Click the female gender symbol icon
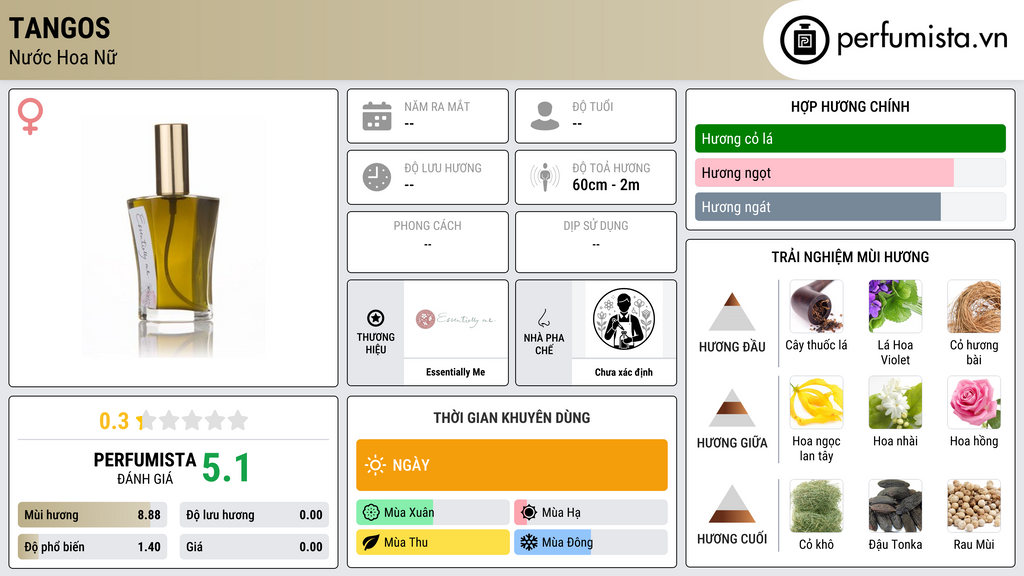Viewport: 1024px width, 576px height. 30,116
